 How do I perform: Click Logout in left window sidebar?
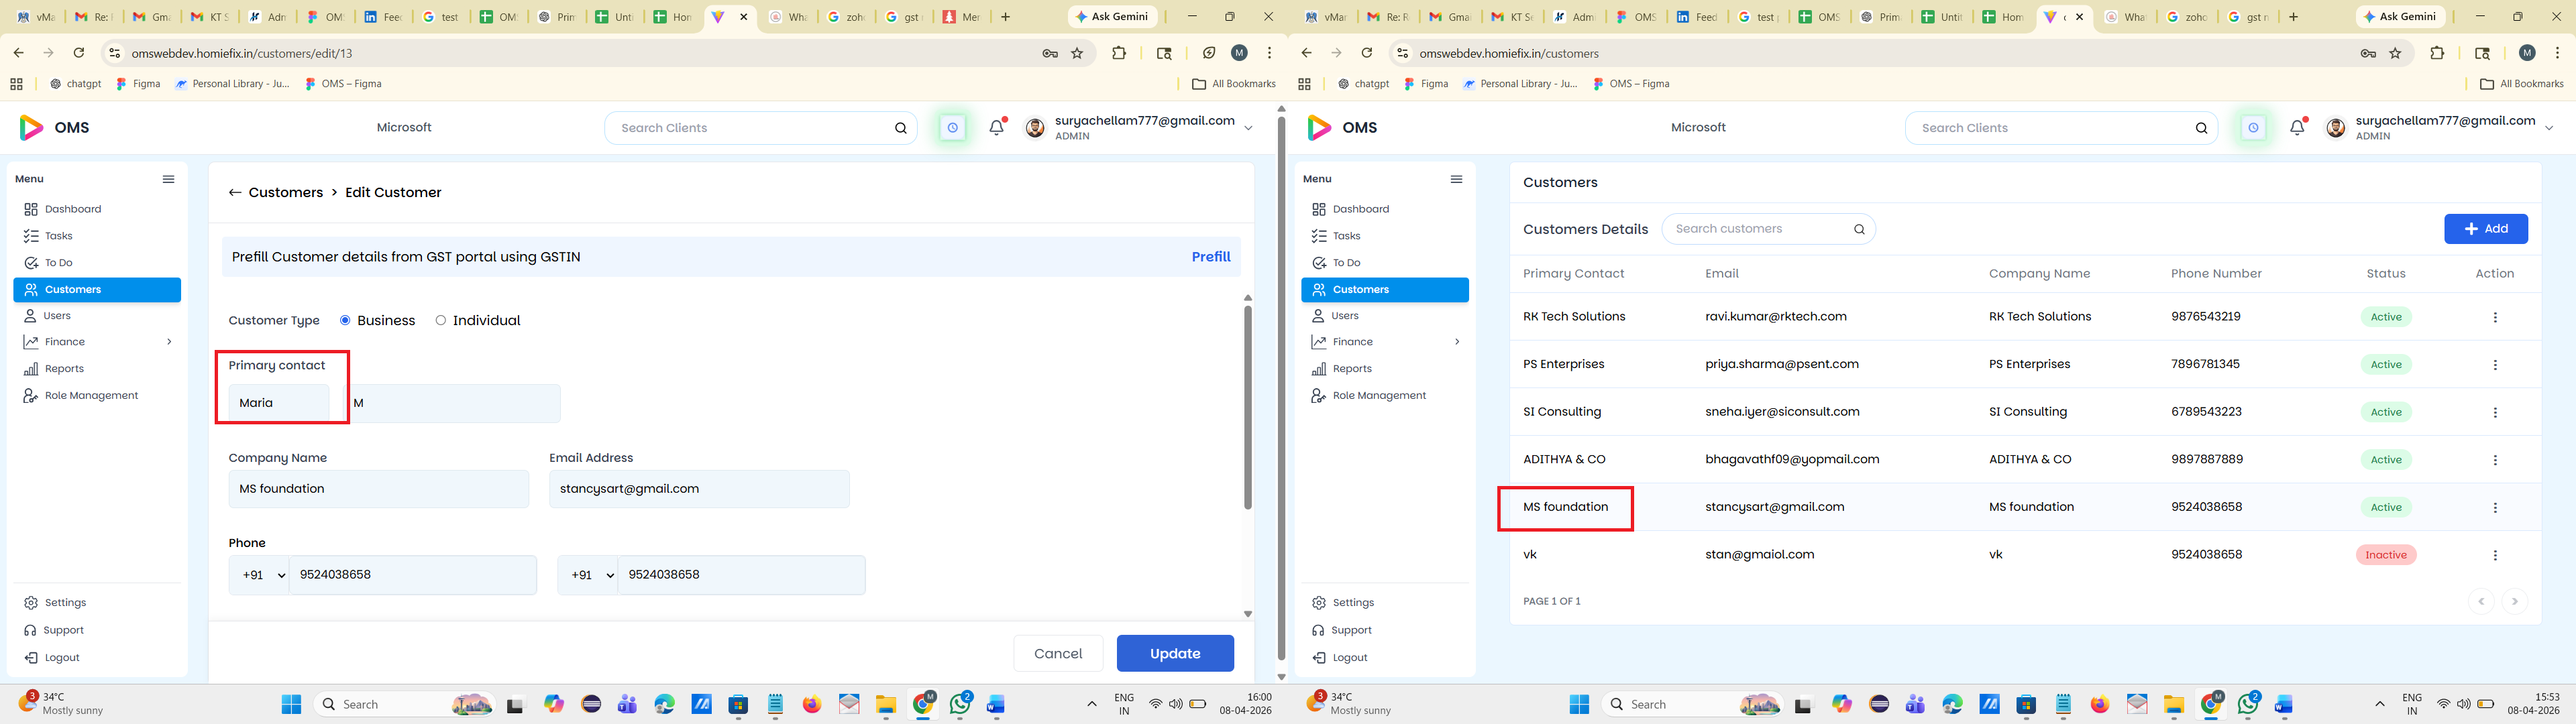point(61,658)
